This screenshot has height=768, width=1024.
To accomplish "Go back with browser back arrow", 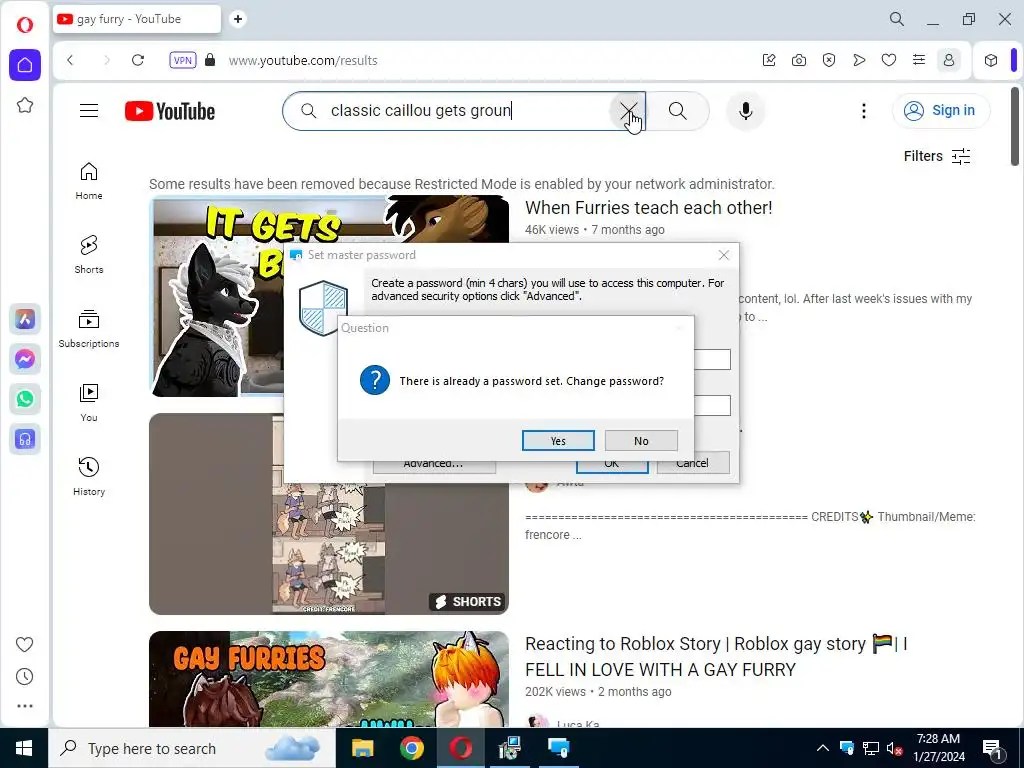I will click(71, 60).
